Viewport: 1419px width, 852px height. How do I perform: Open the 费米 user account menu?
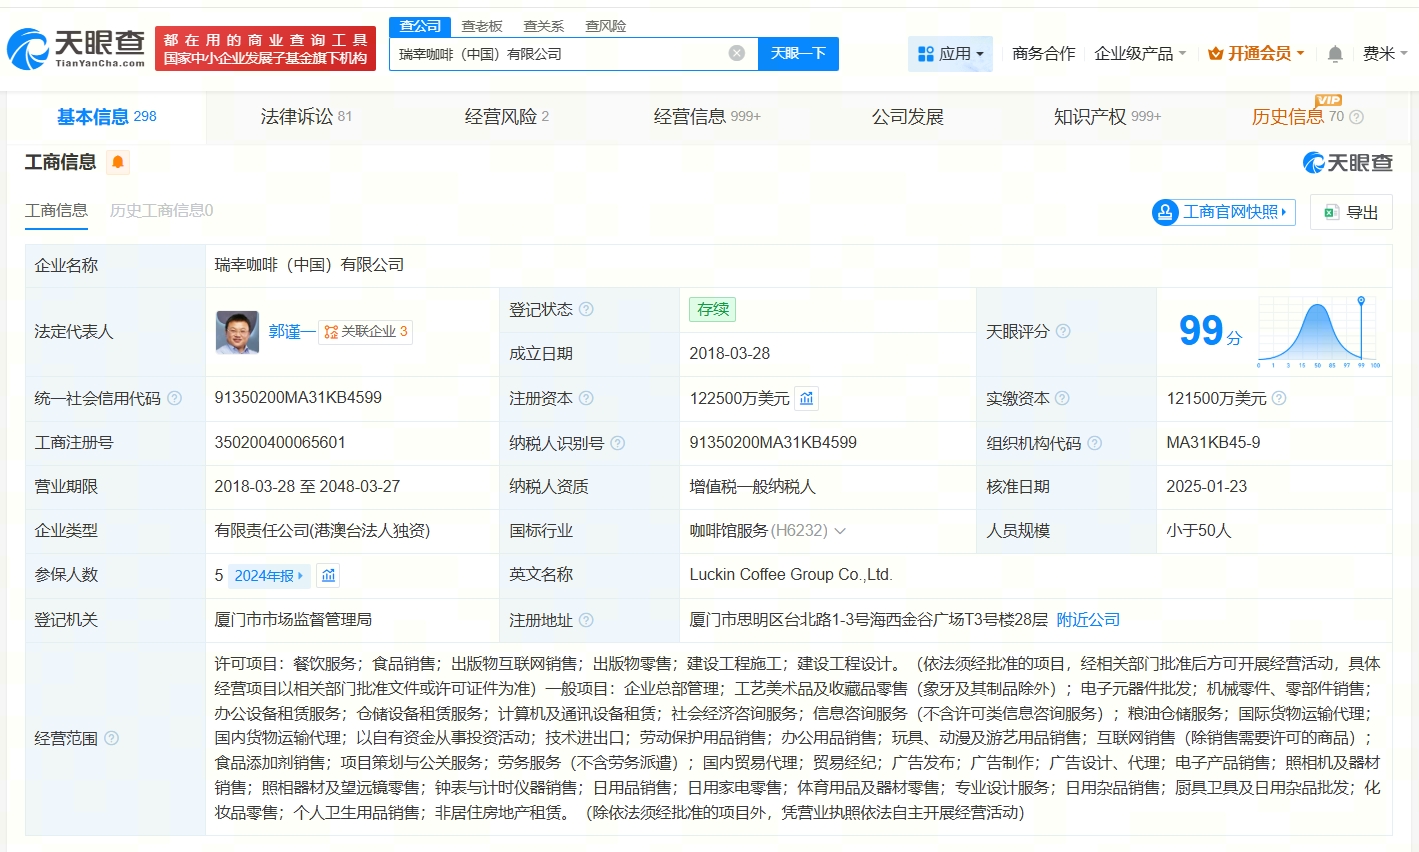click(x=1385, y=54)
